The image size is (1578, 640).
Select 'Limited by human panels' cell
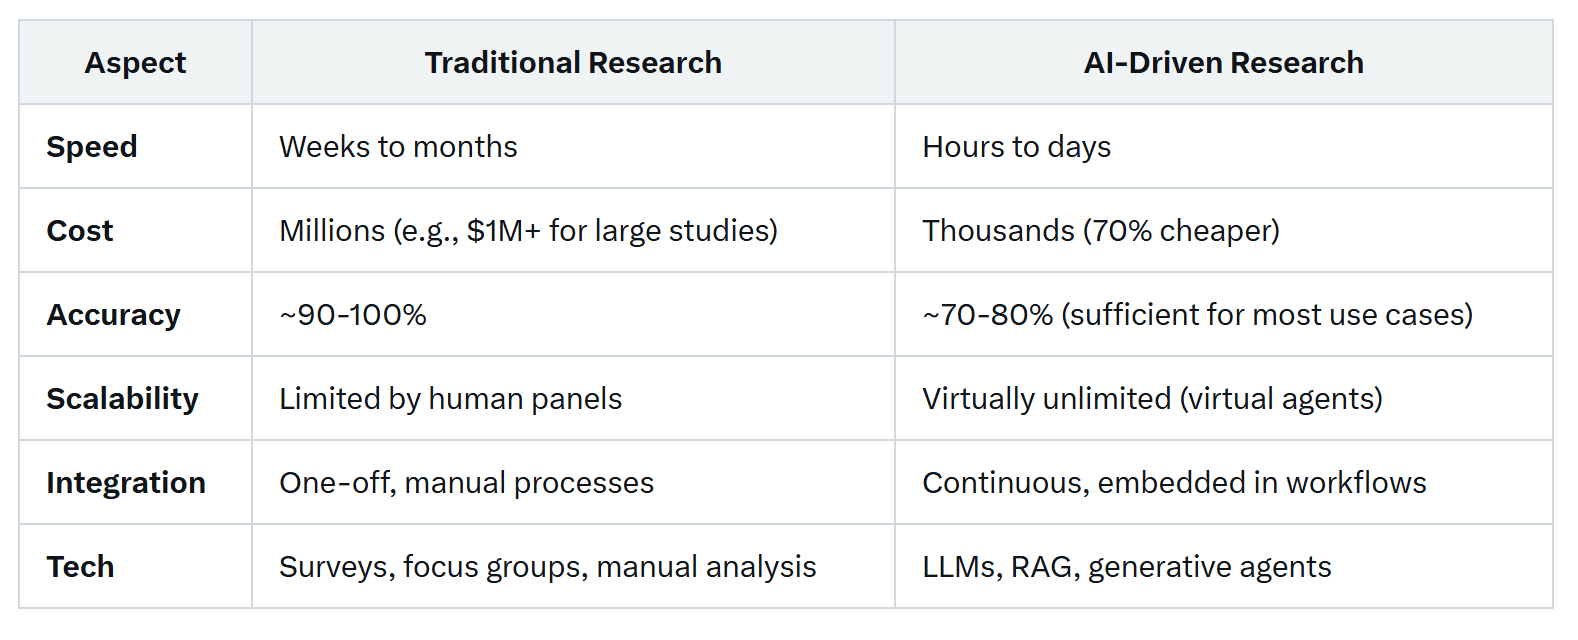point(450,399)
